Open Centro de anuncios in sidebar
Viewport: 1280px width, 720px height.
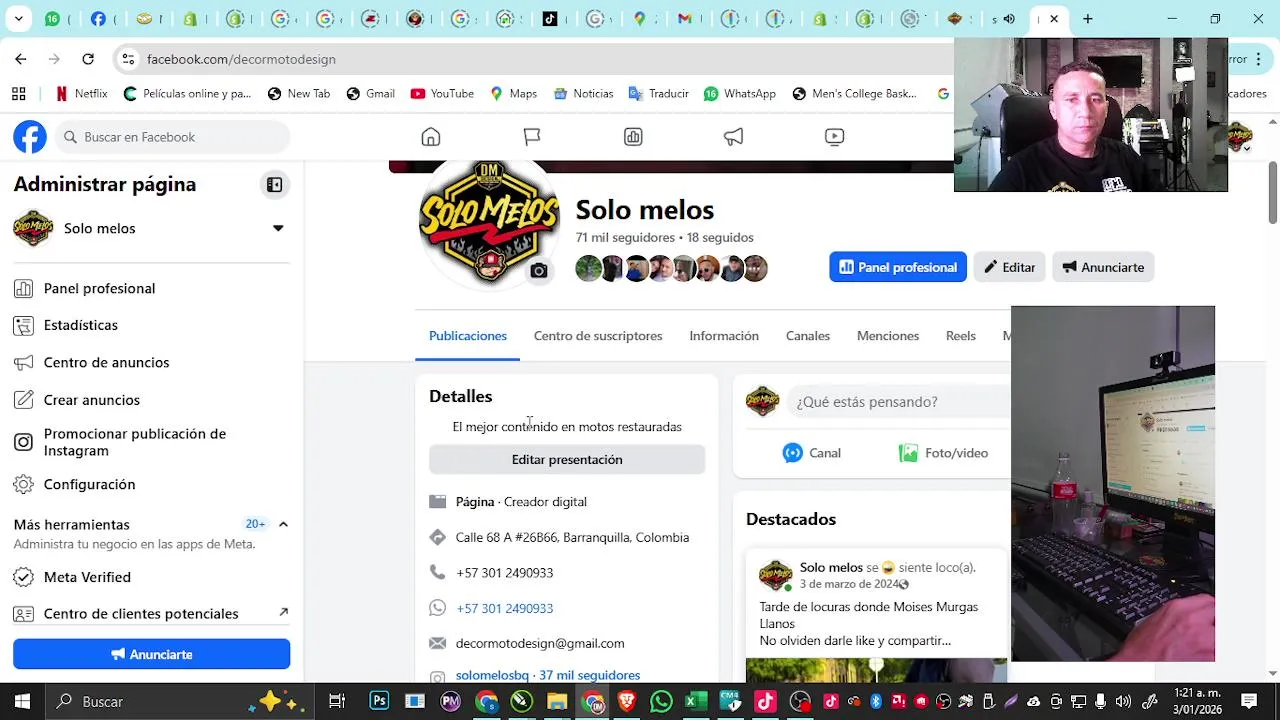(x=152, y=362)
